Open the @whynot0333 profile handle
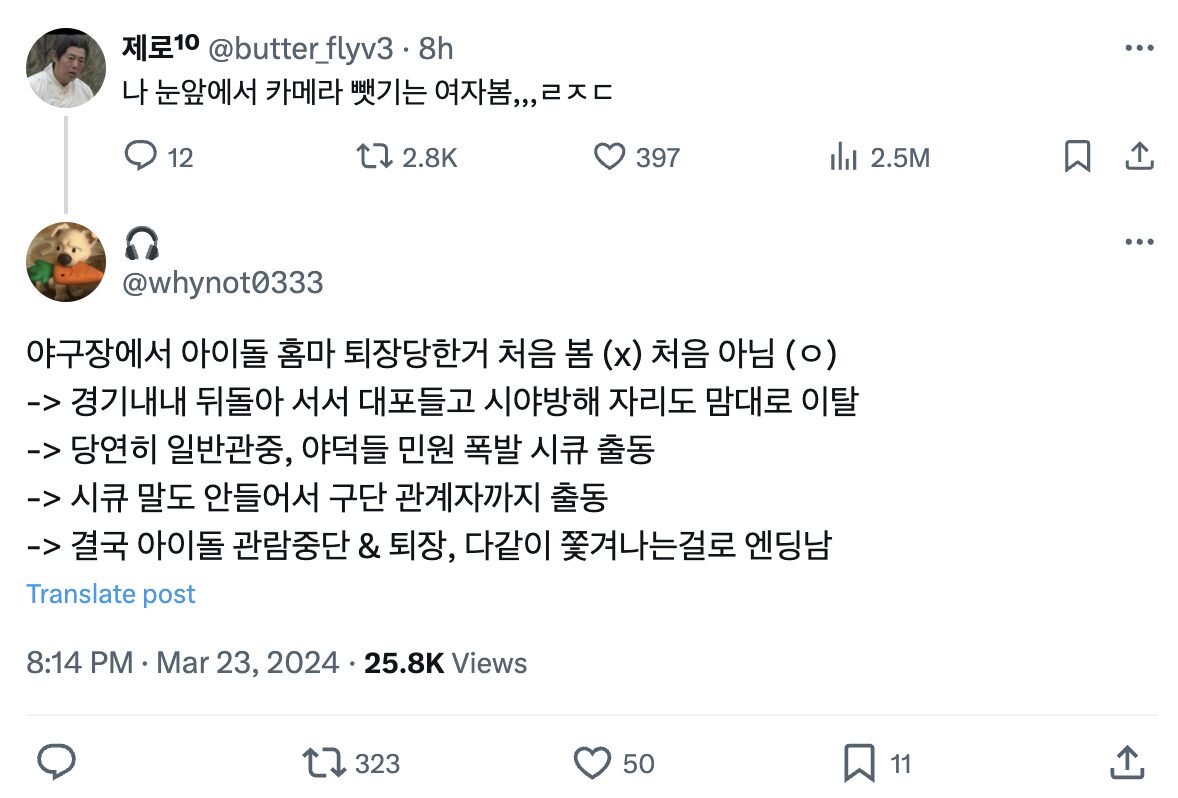The width and height of the screenshot is (1178, 798). 222,283
